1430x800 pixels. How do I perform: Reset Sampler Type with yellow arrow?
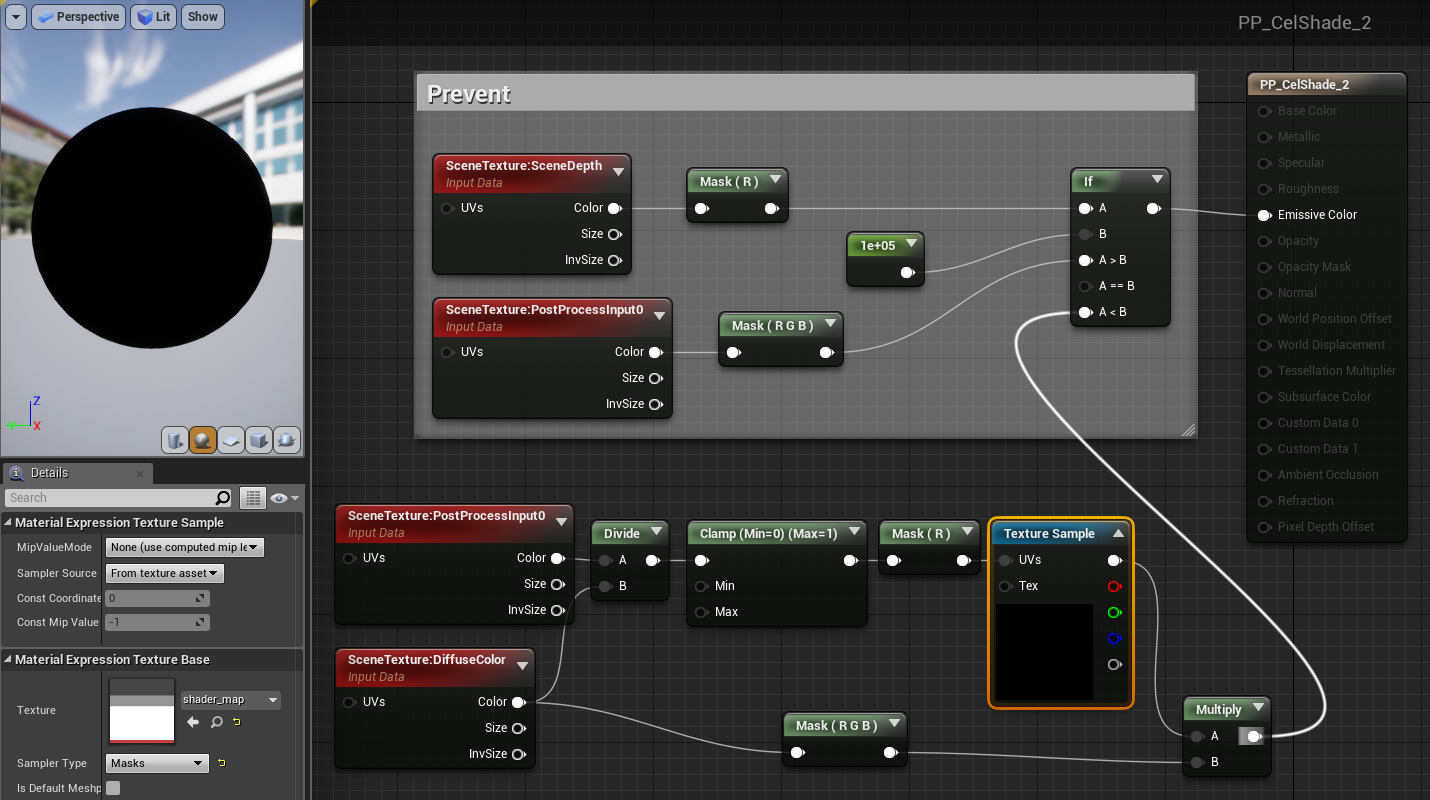(221, 763)
